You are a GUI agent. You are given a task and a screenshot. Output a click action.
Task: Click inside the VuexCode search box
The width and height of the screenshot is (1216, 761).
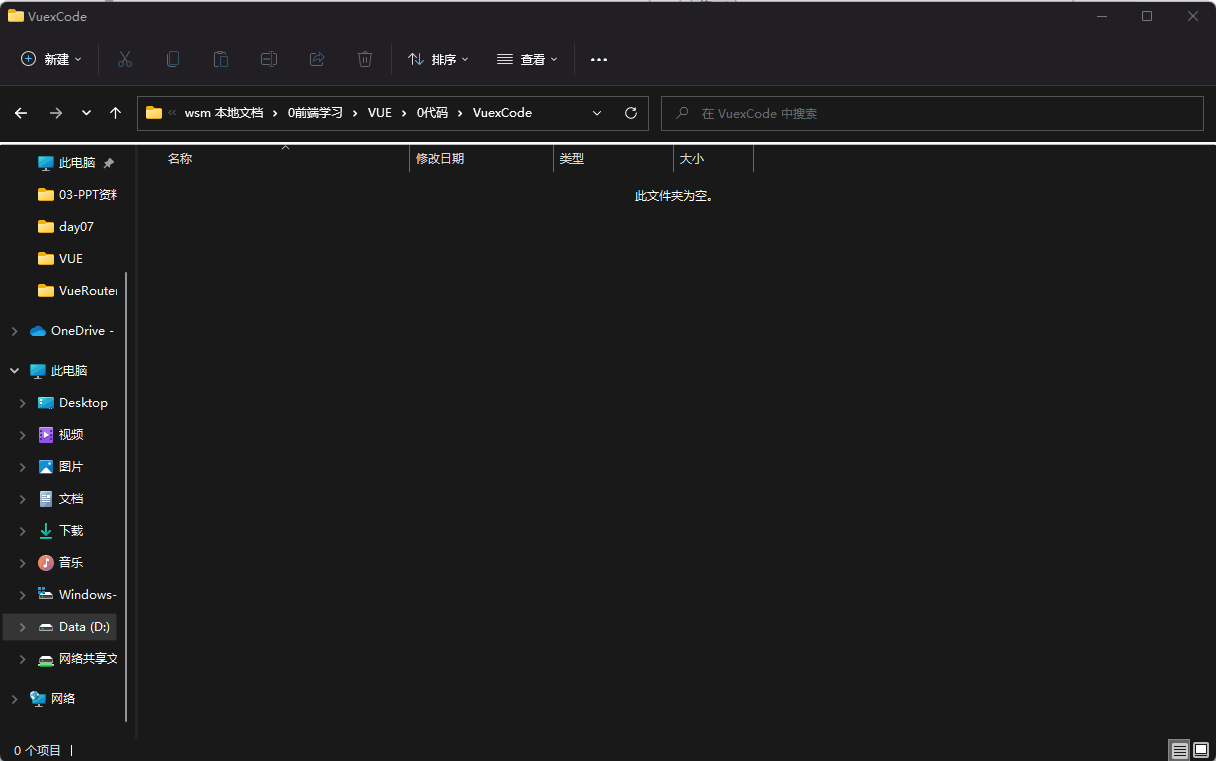(x=930, y=113)
